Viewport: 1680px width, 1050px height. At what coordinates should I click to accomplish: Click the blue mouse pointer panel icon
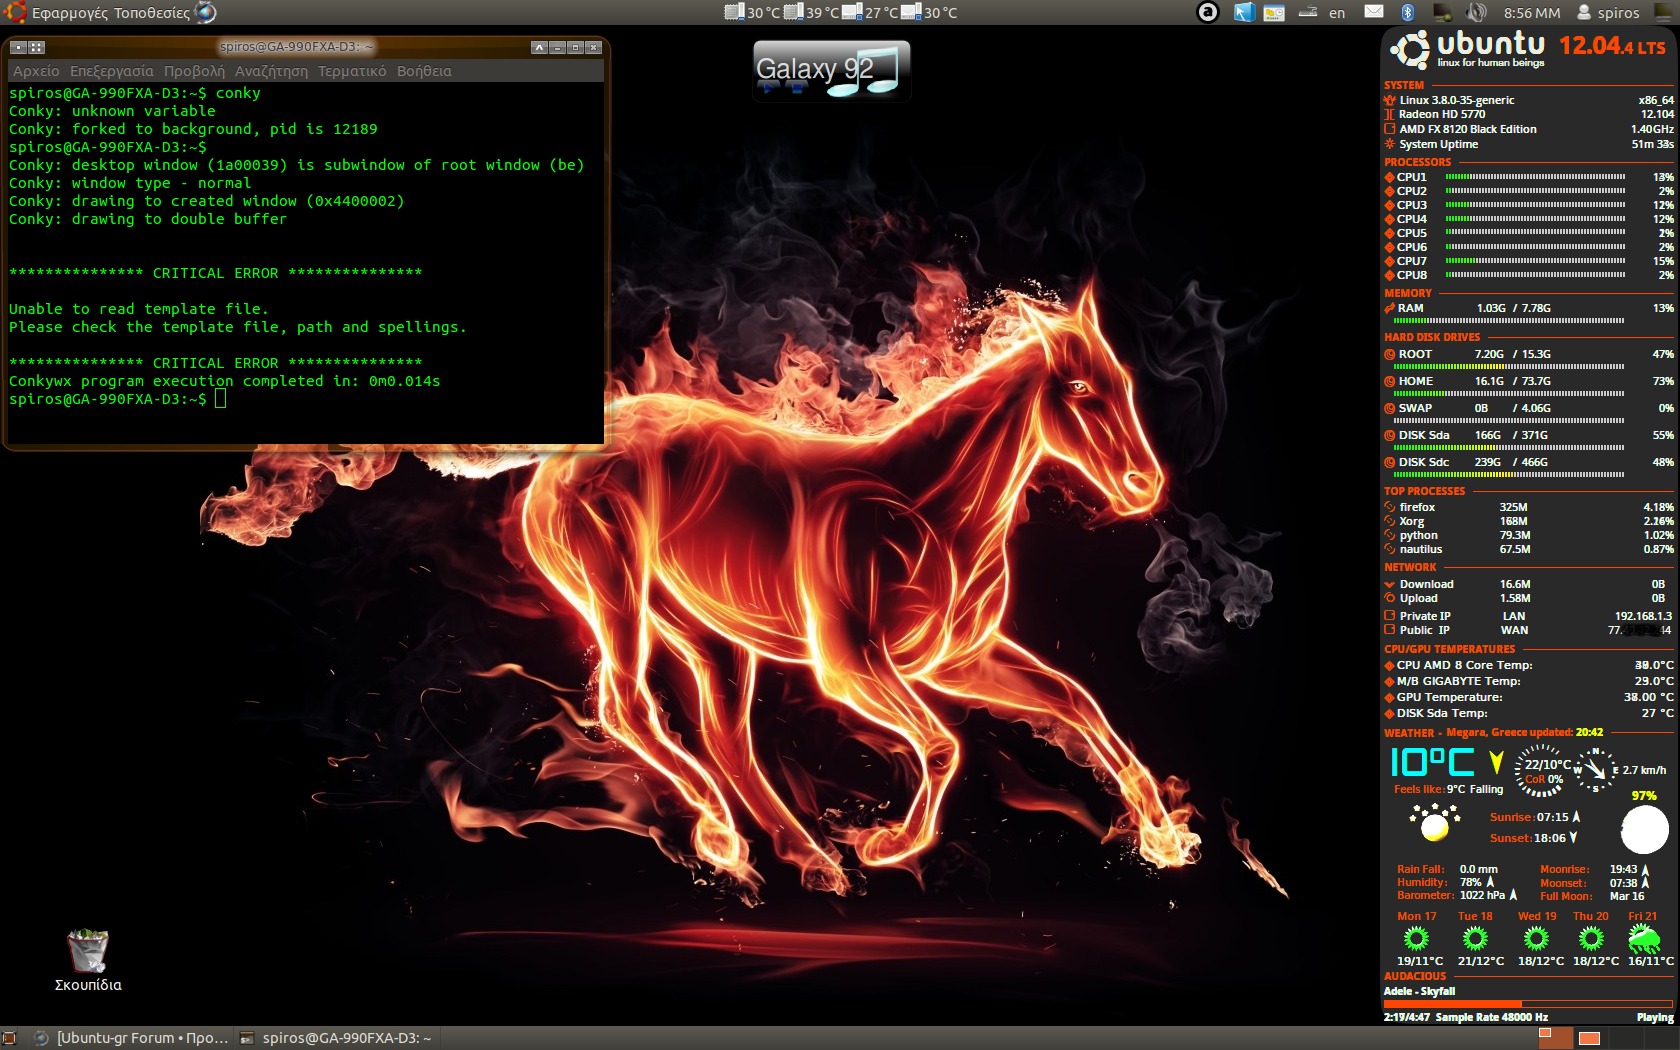click(x=1243, y=12)
